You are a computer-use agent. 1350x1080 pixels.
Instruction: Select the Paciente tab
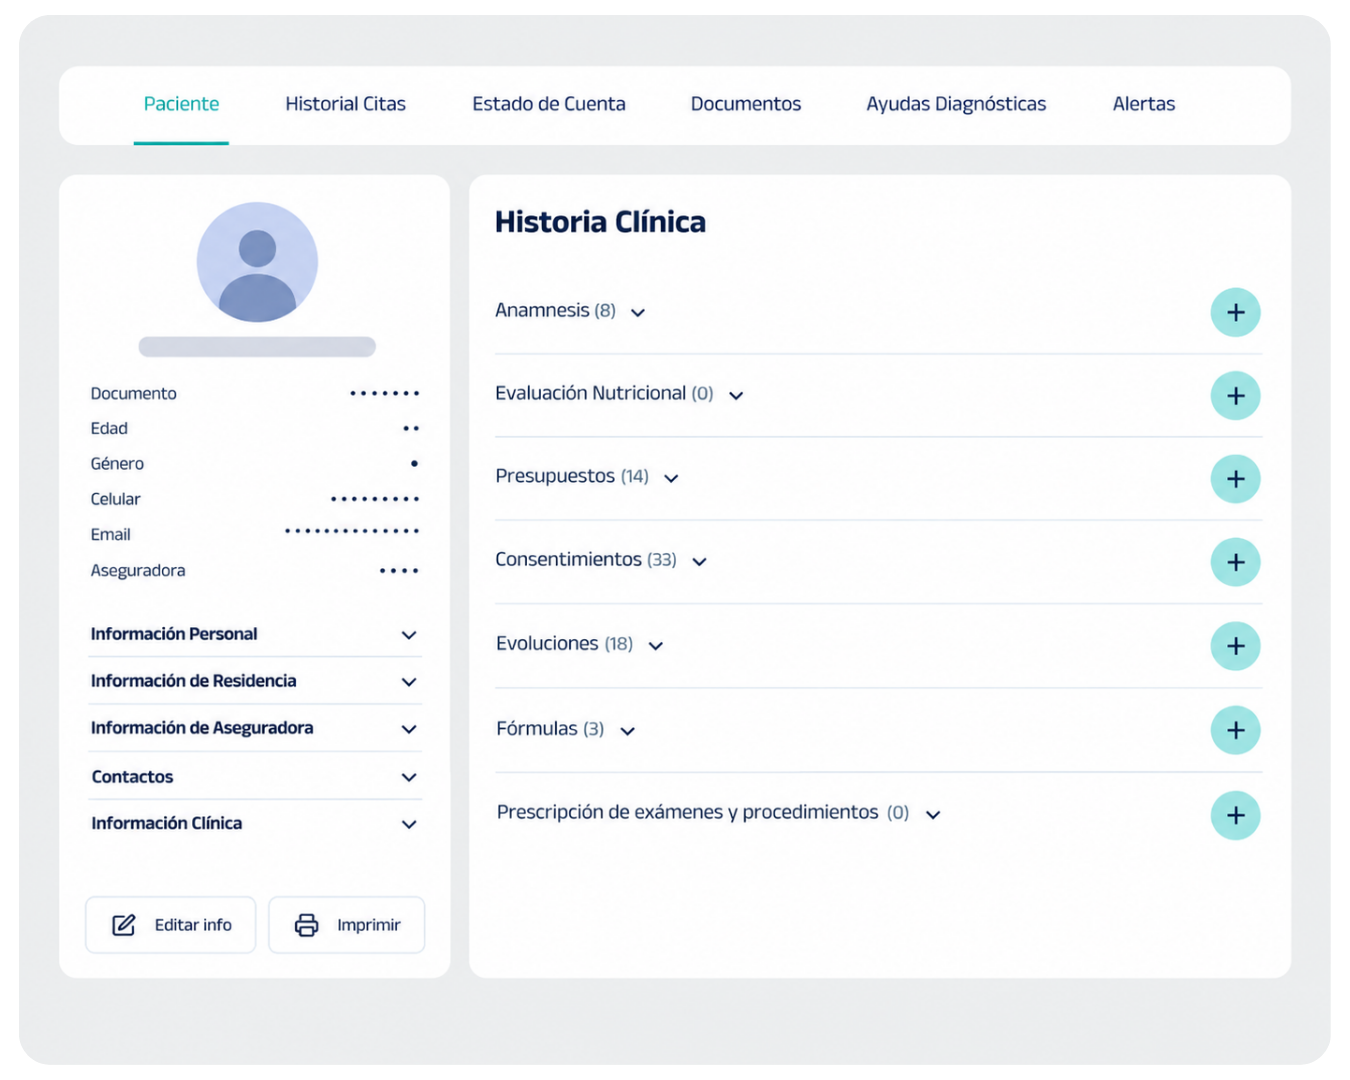point(181,104)
